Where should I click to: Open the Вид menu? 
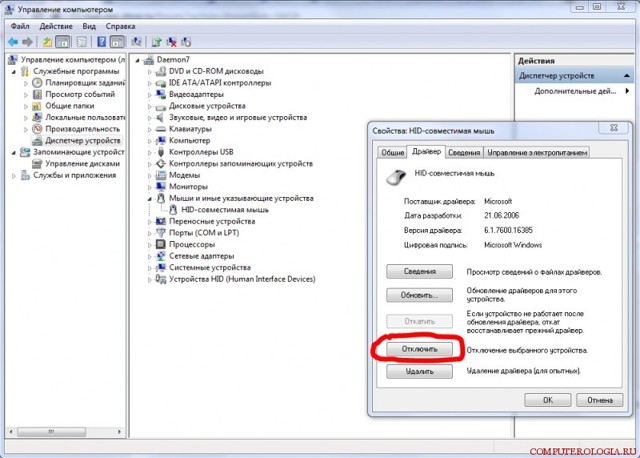pos(89,26)
